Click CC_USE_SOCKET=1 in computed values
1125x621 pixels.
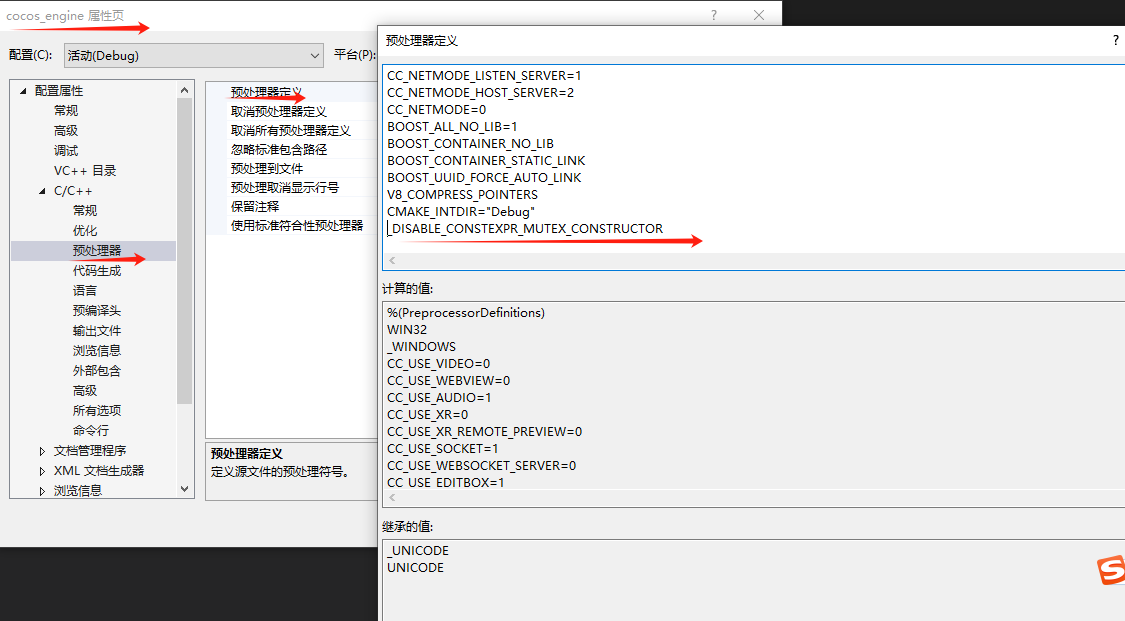pyautogui.click(x=443, y=449)
